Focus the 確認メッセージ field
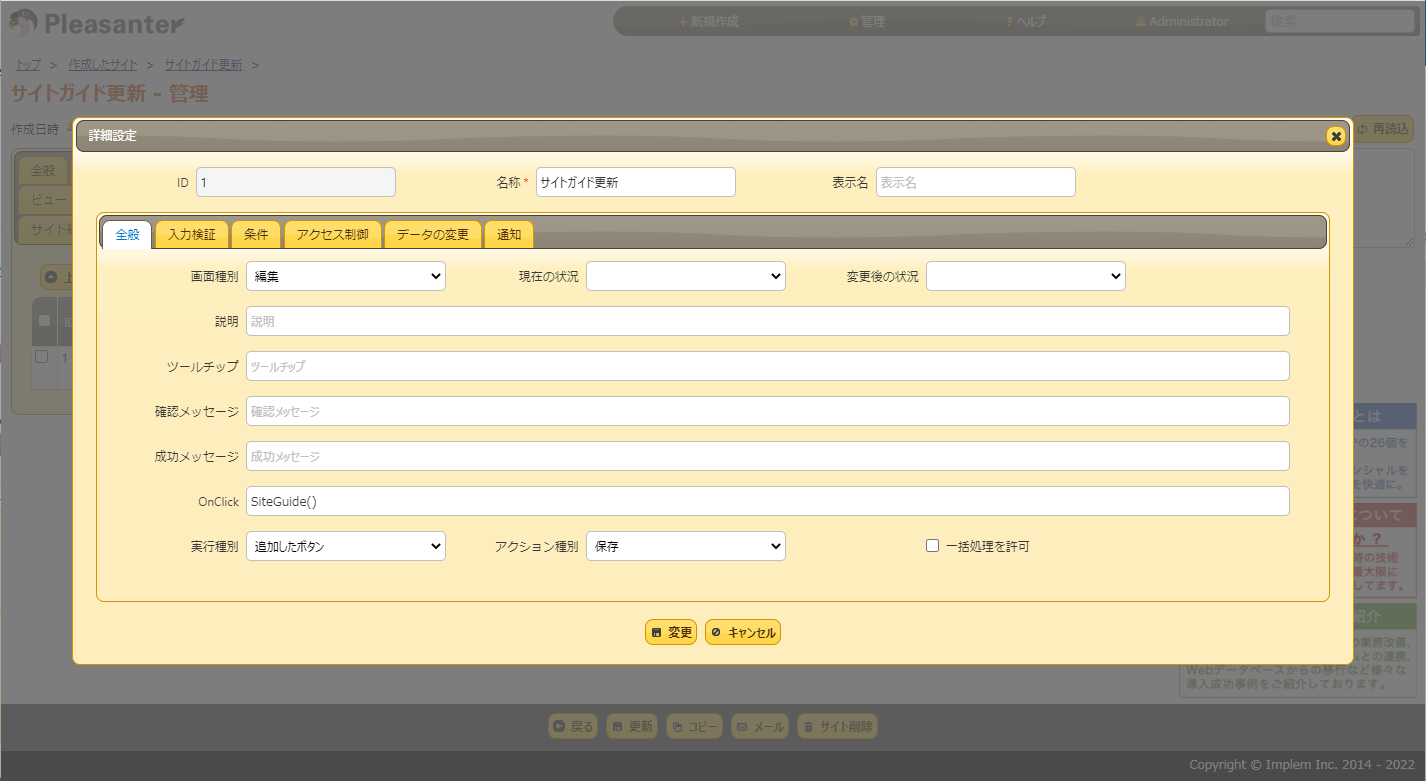Screen dimensions: 1426x781 (x=768, y=411)
